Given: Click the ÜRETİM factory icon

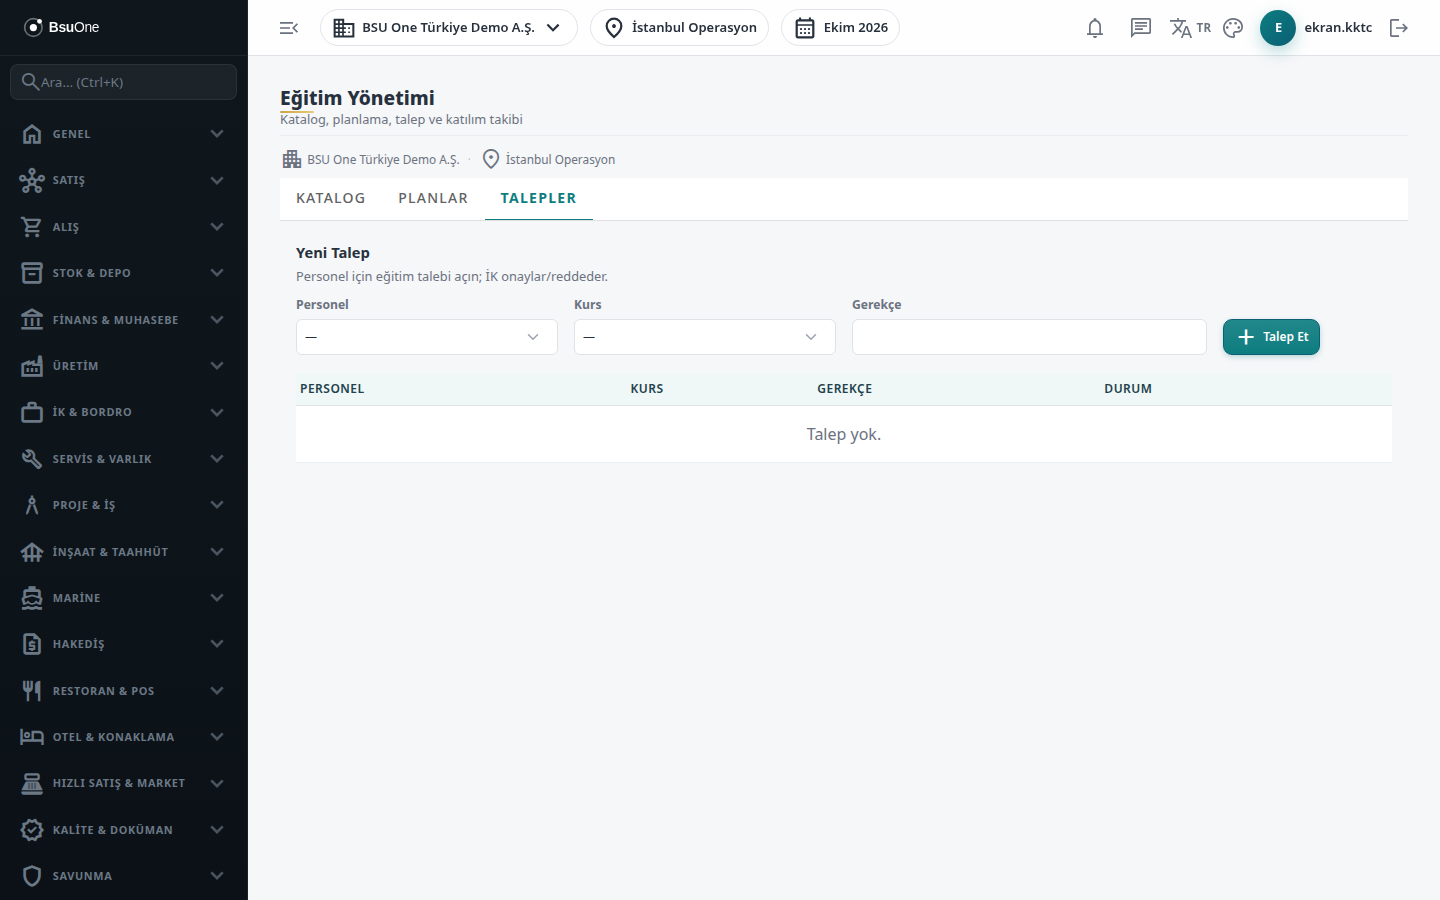Looking at the screenshot, I should pyautogui.click(x=32, y=366).
